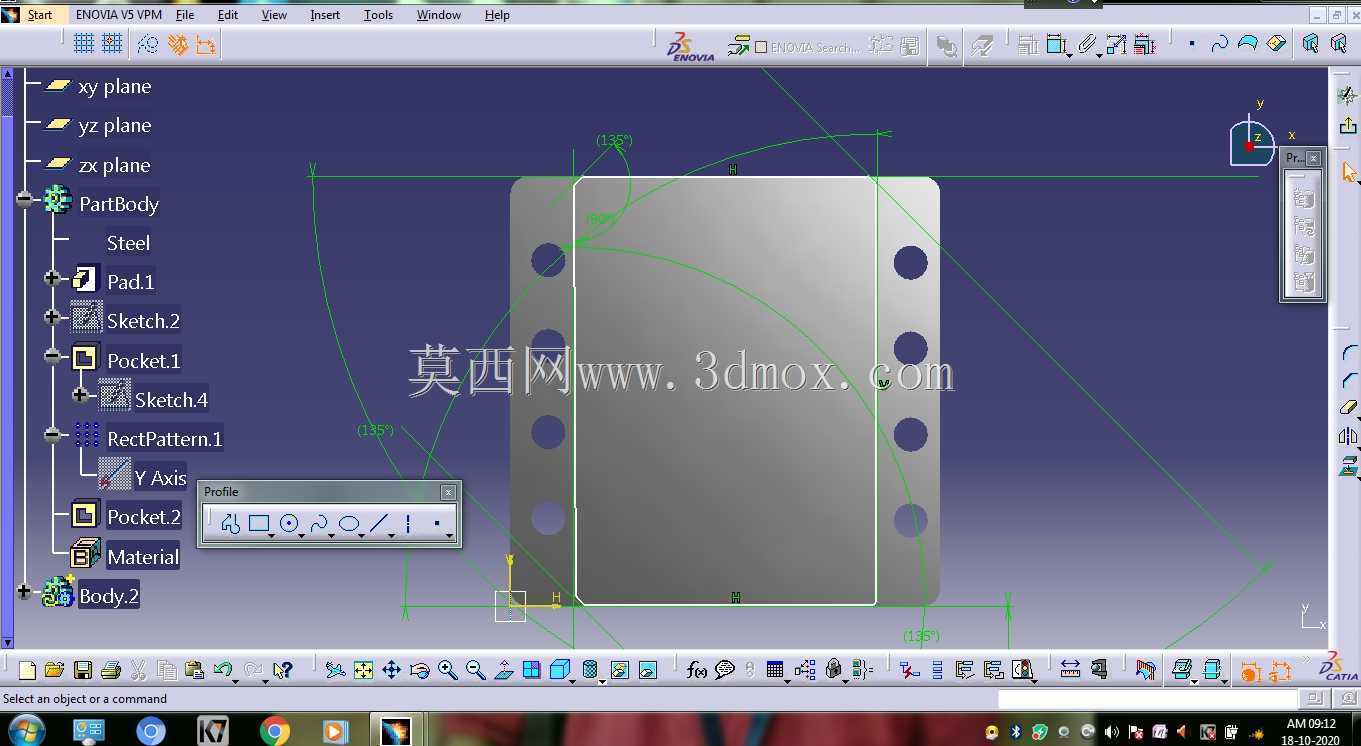Close the Profile toolbar

click(x=448, y=492)
